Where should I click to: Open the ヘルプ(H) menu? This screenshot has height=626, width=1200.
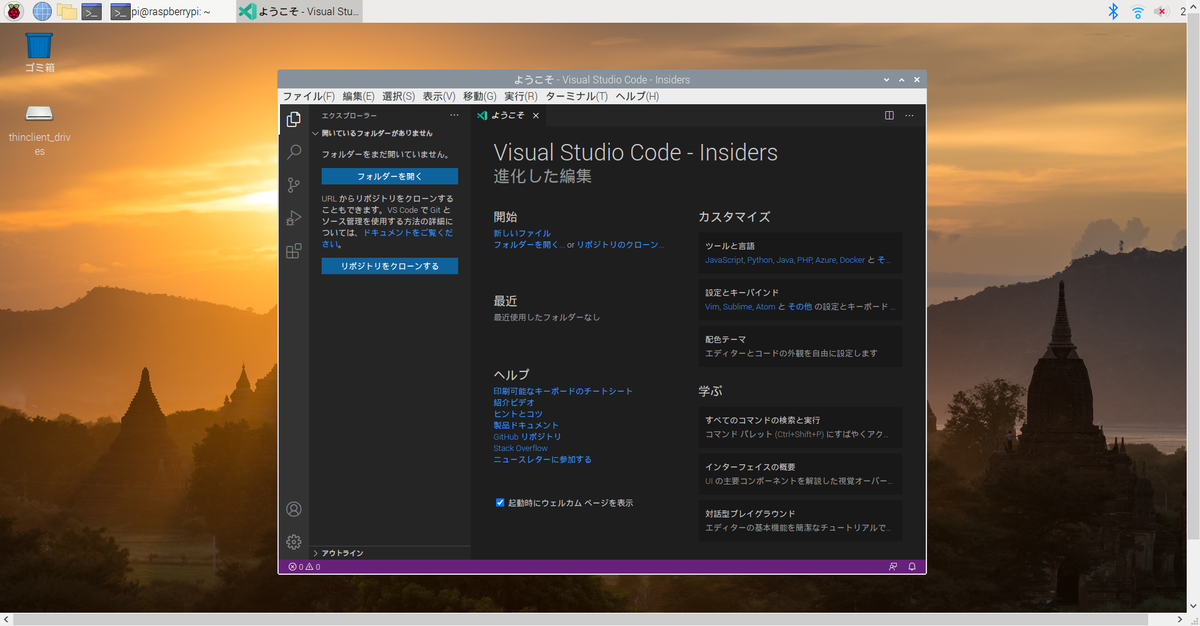click(x=637, y=96)
